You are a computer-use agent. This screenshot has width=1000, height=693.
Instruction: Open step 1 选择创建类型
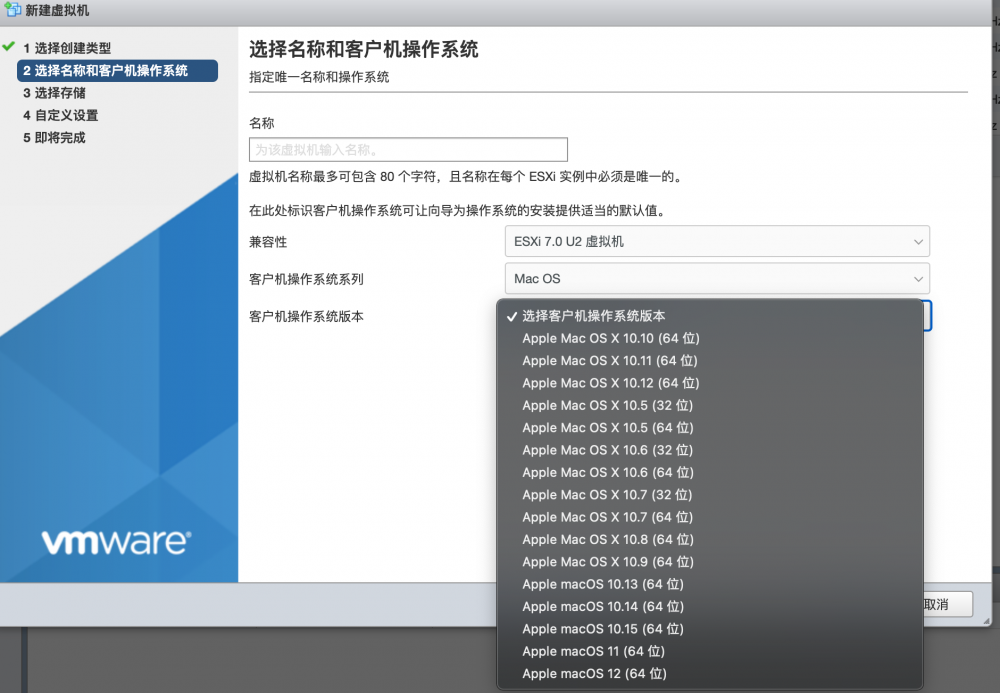pyautogui.click(x=67, y=48)
